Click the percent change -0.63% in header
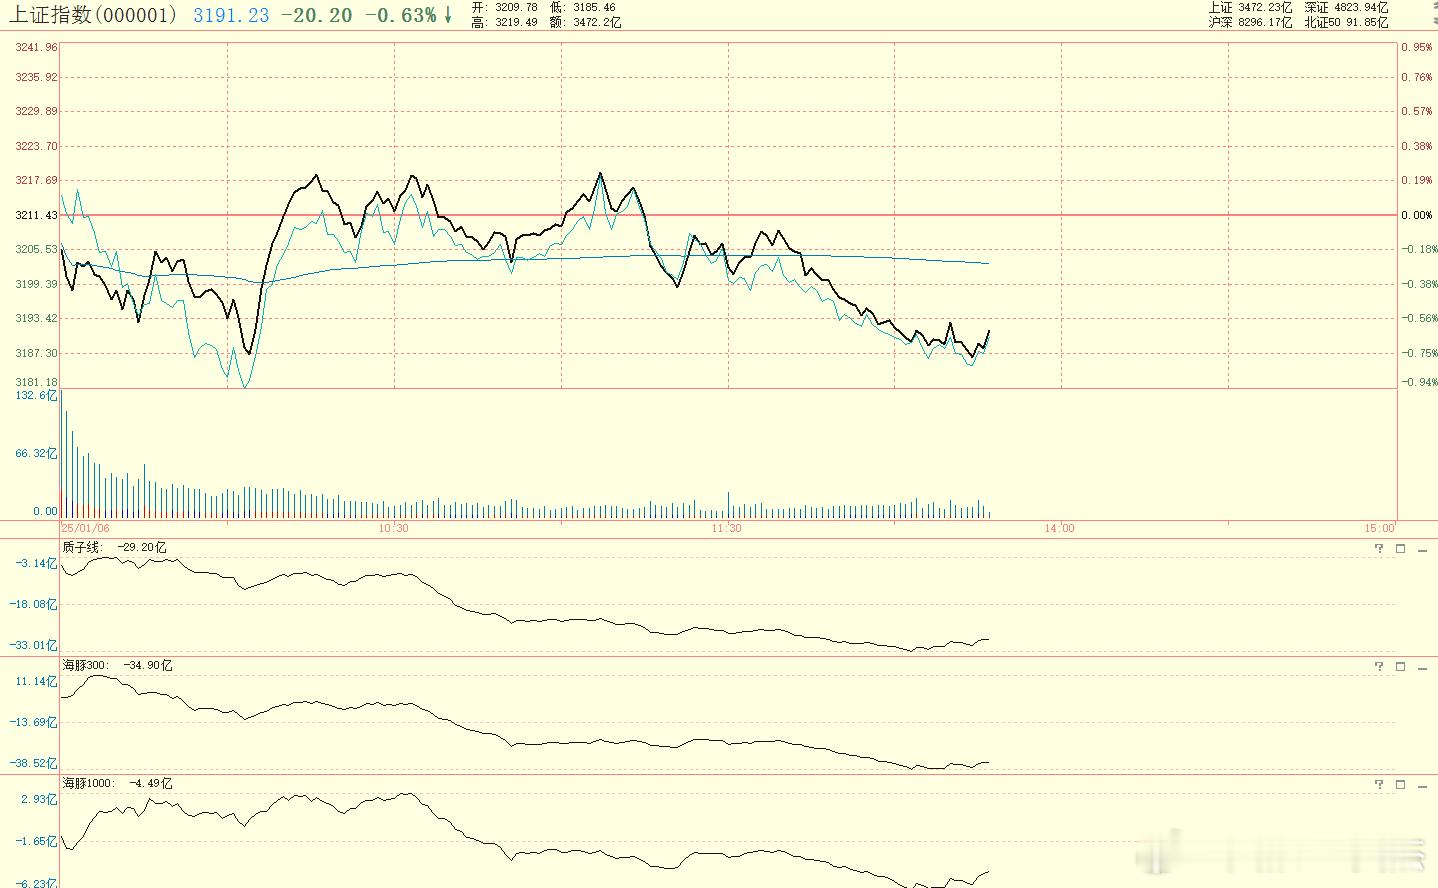The image size is (1438, 888). [x=400, y=15]
